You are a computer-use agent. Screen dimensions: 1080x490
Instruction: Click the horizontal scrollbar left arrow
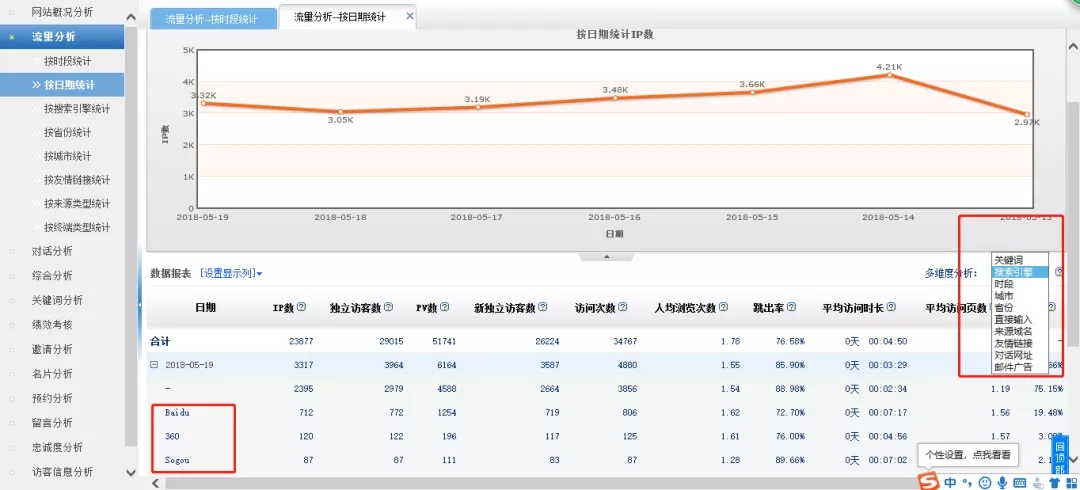coord(156,483)
